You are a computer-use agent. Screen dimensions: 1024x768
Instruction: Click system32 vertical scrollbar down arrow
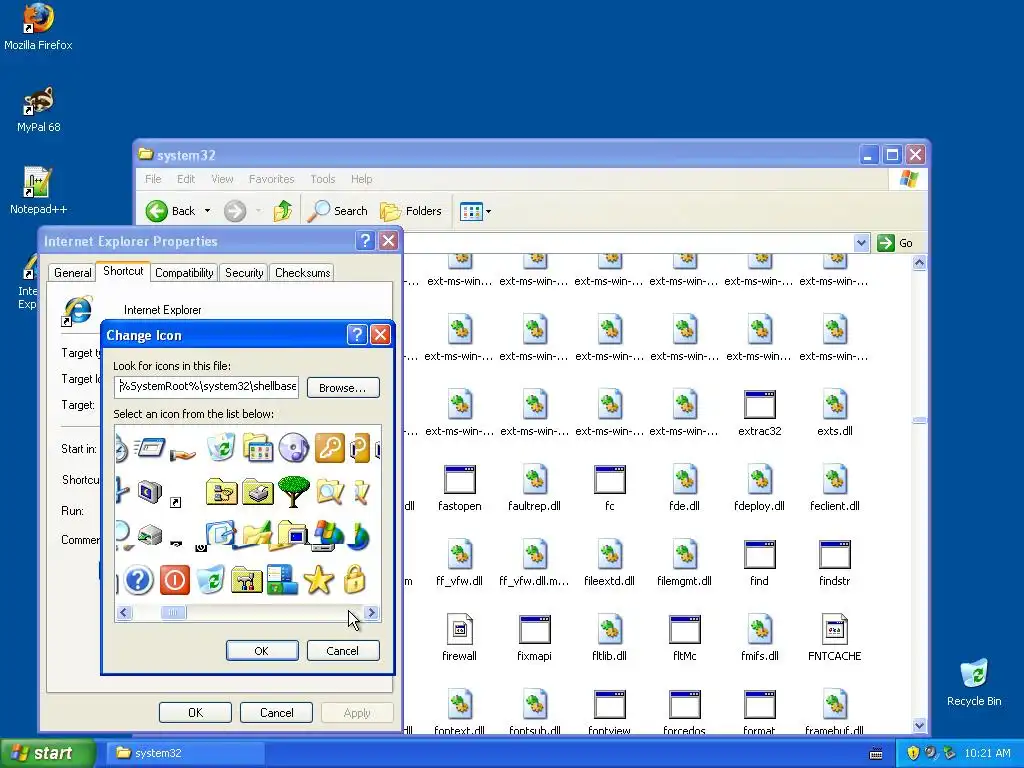click(920, 726)
